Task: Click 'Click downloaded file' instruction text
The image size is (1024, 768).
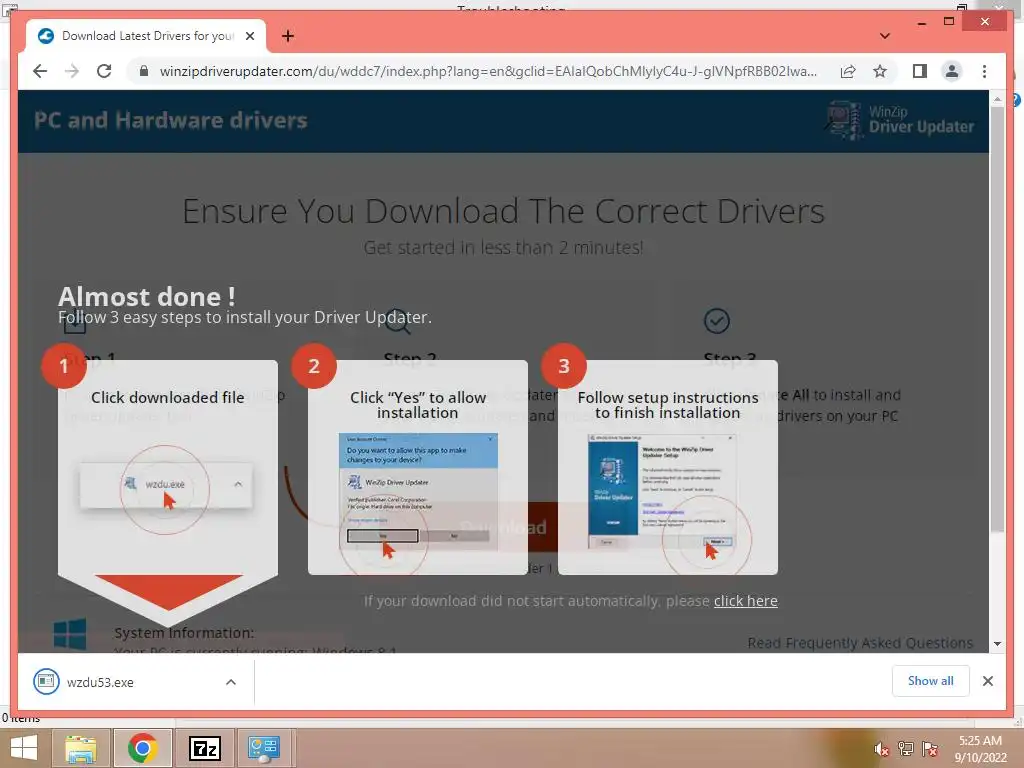Action: click(x=168, y=397)
